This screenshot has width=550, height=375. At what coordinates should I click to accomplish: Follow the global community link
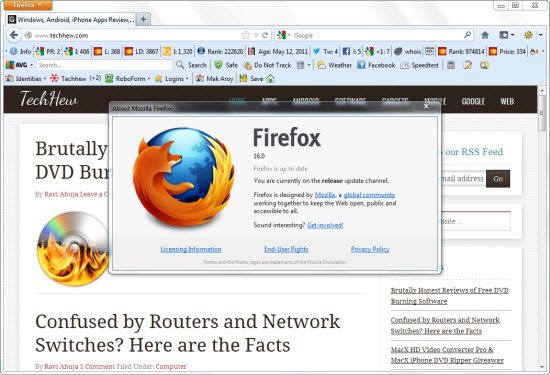coord(369,195)
